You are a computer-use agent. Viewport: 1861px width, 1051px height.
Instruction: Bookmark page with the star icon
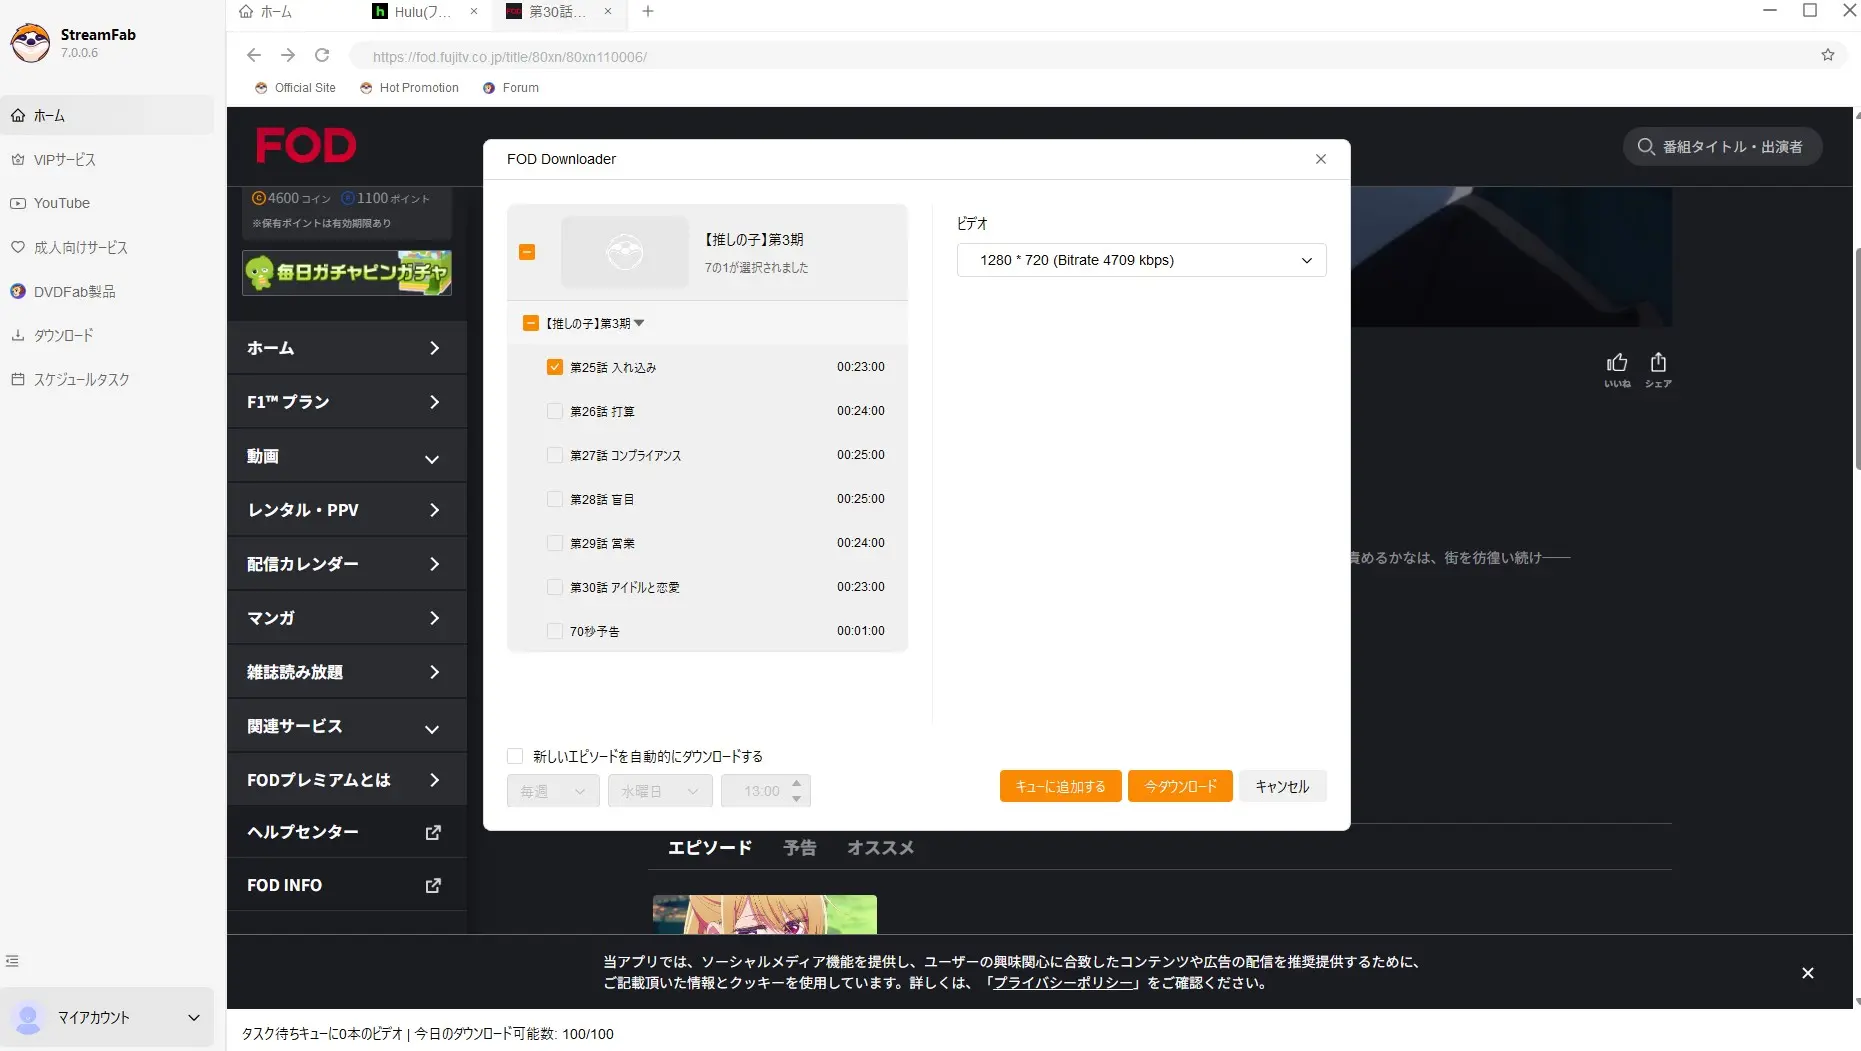pyautogui.click(x=1828, y=55)
